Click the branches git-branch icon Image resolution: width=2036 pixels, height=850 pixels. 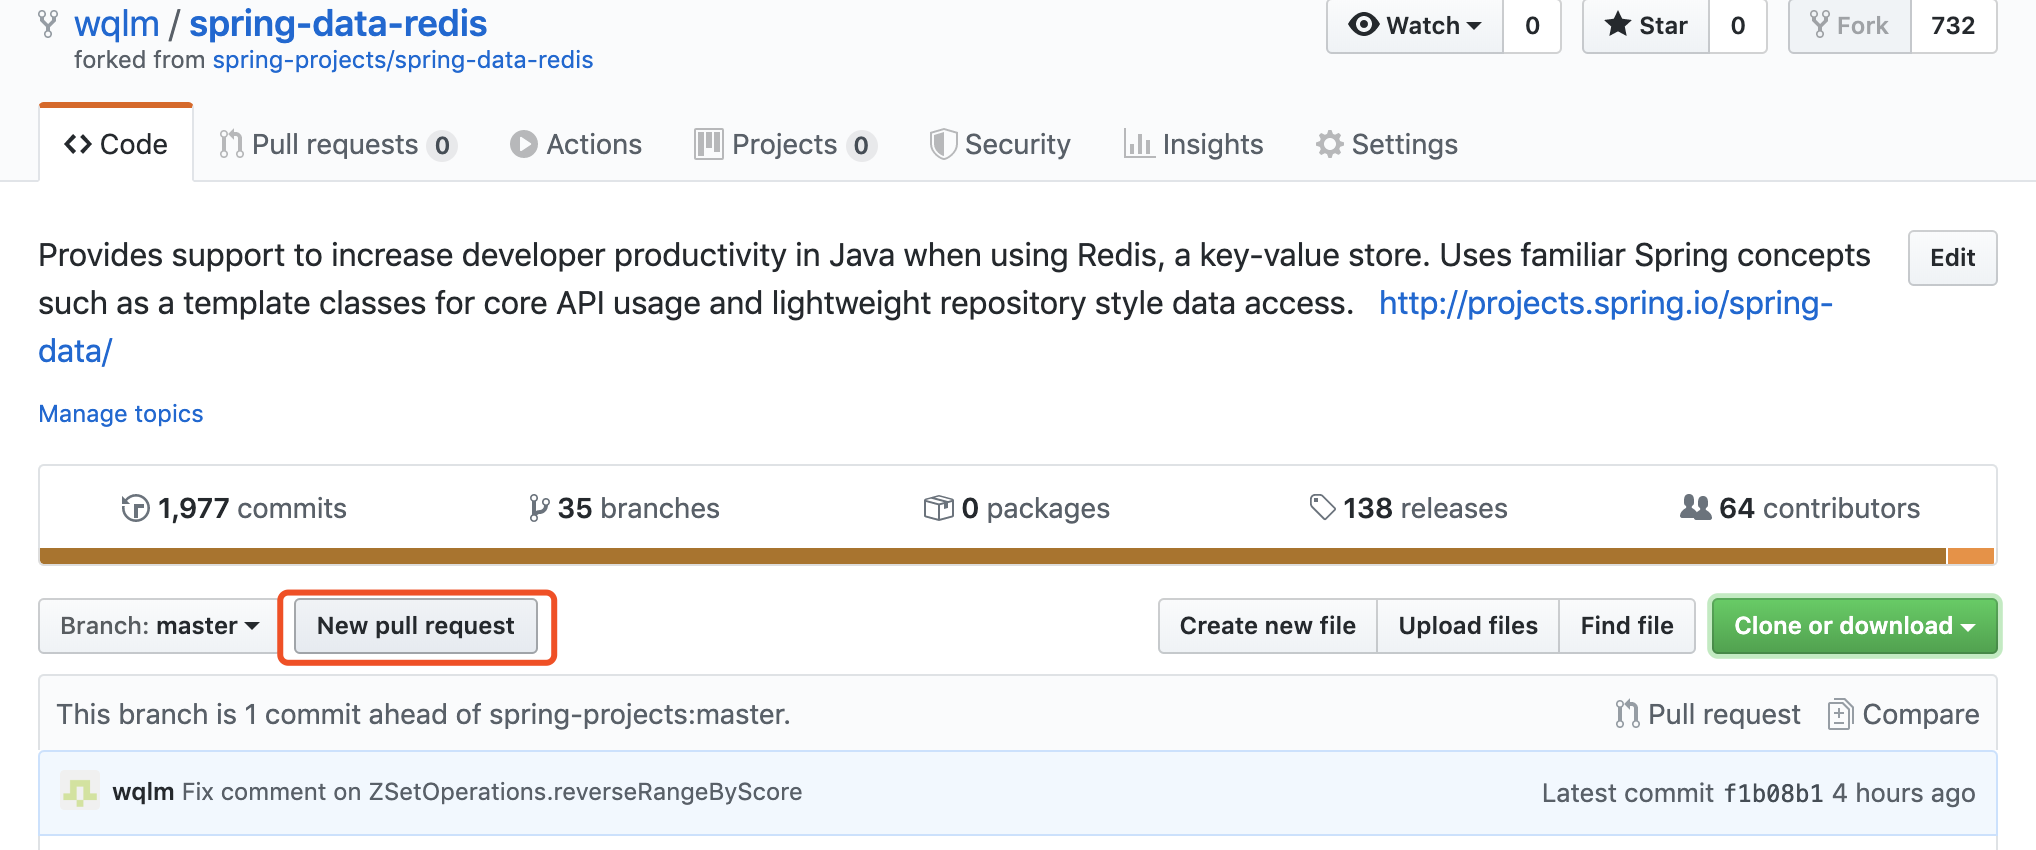(x=539, y=508)
